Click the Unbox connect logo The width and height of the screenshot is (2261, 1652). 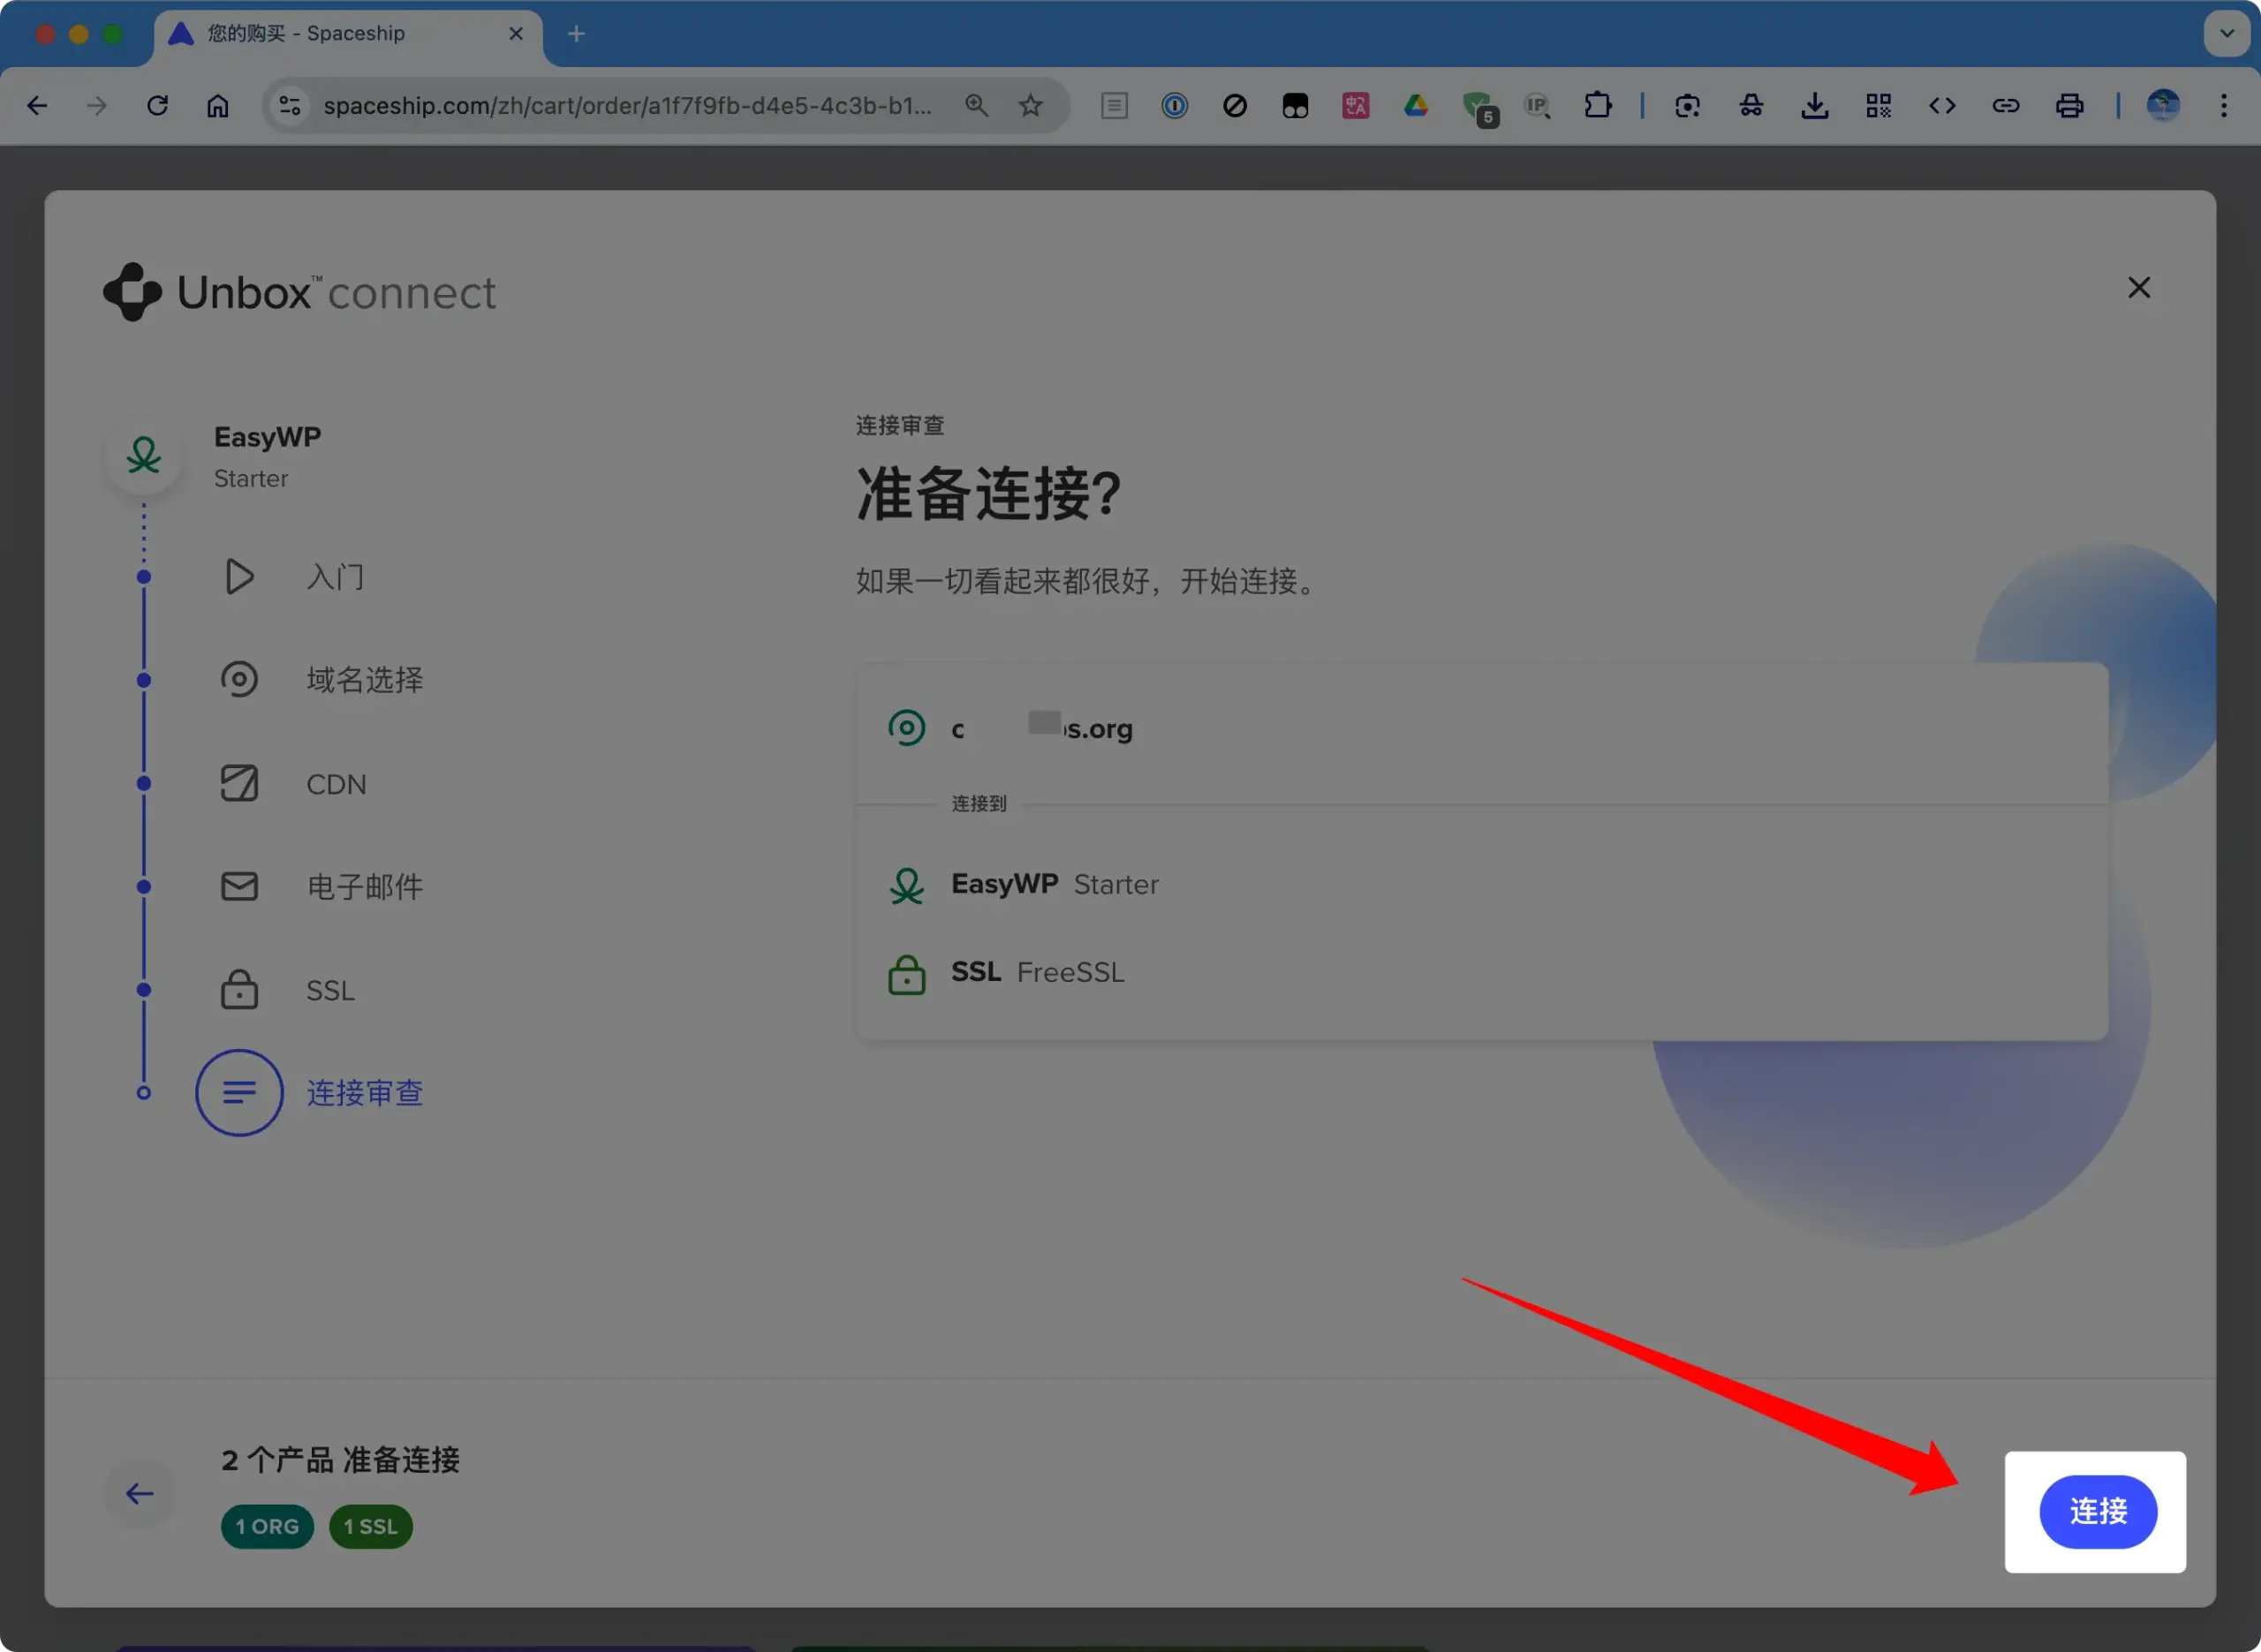click(299, 292)
